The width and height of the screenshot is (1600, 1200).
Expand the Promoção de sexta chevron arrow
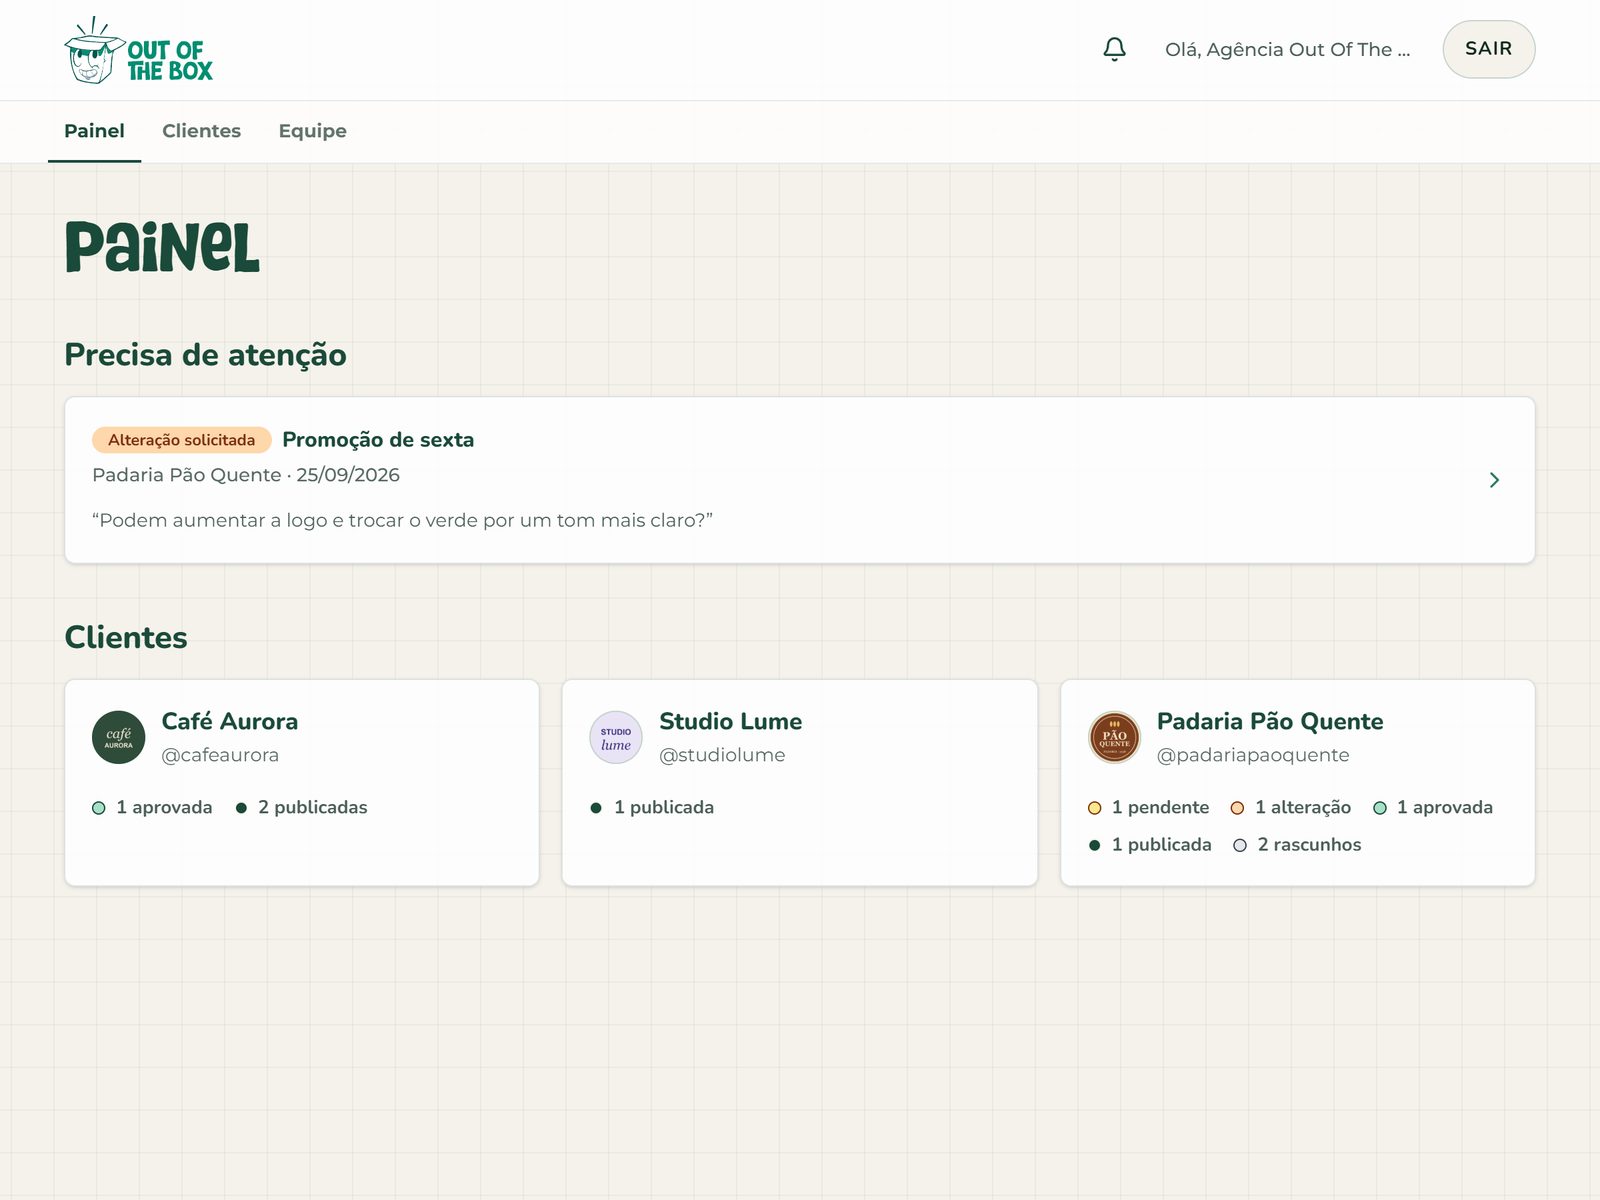pos(1494,480)
